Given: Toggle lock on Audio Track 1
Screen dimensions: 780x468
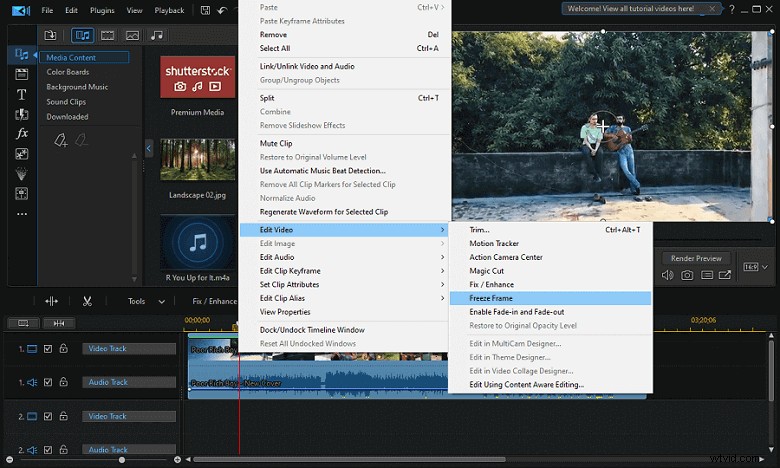Looking at the screenshot, I should click(x=64, y=382).
